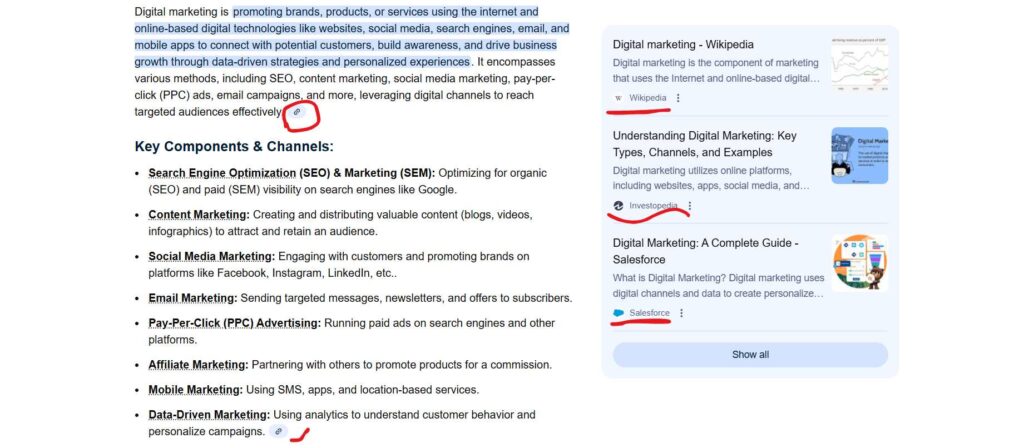The image size is (1024, 448).
Task: Click the Salesforce cloud favicon
Action: tap(618, 313)
